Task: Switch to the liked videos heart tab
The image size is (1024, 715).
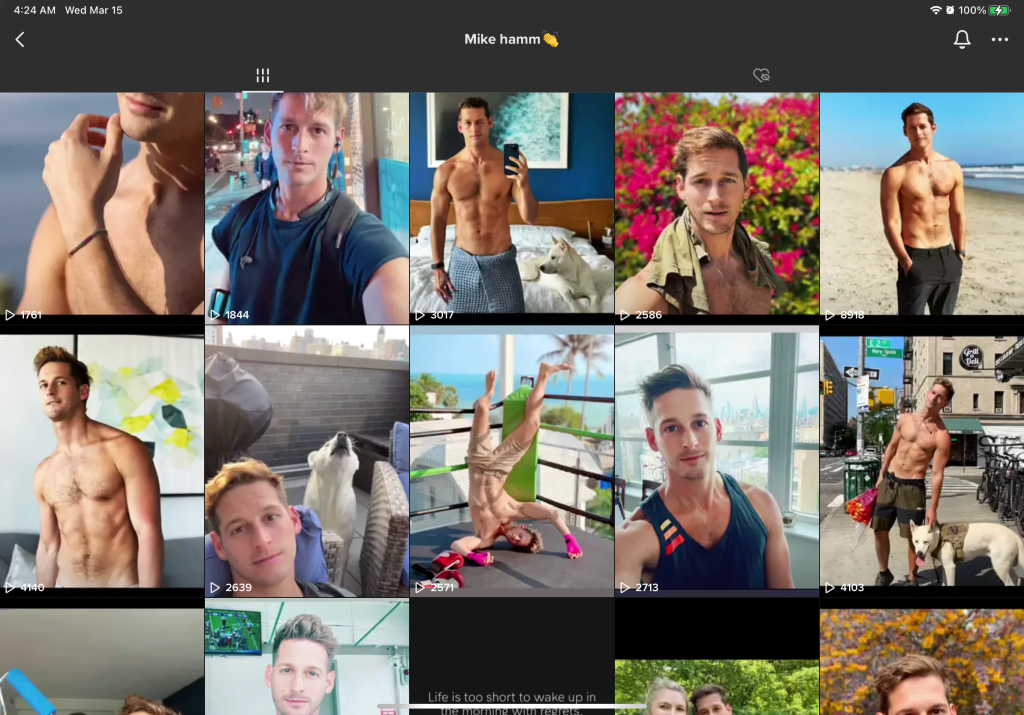Action: 761,75
